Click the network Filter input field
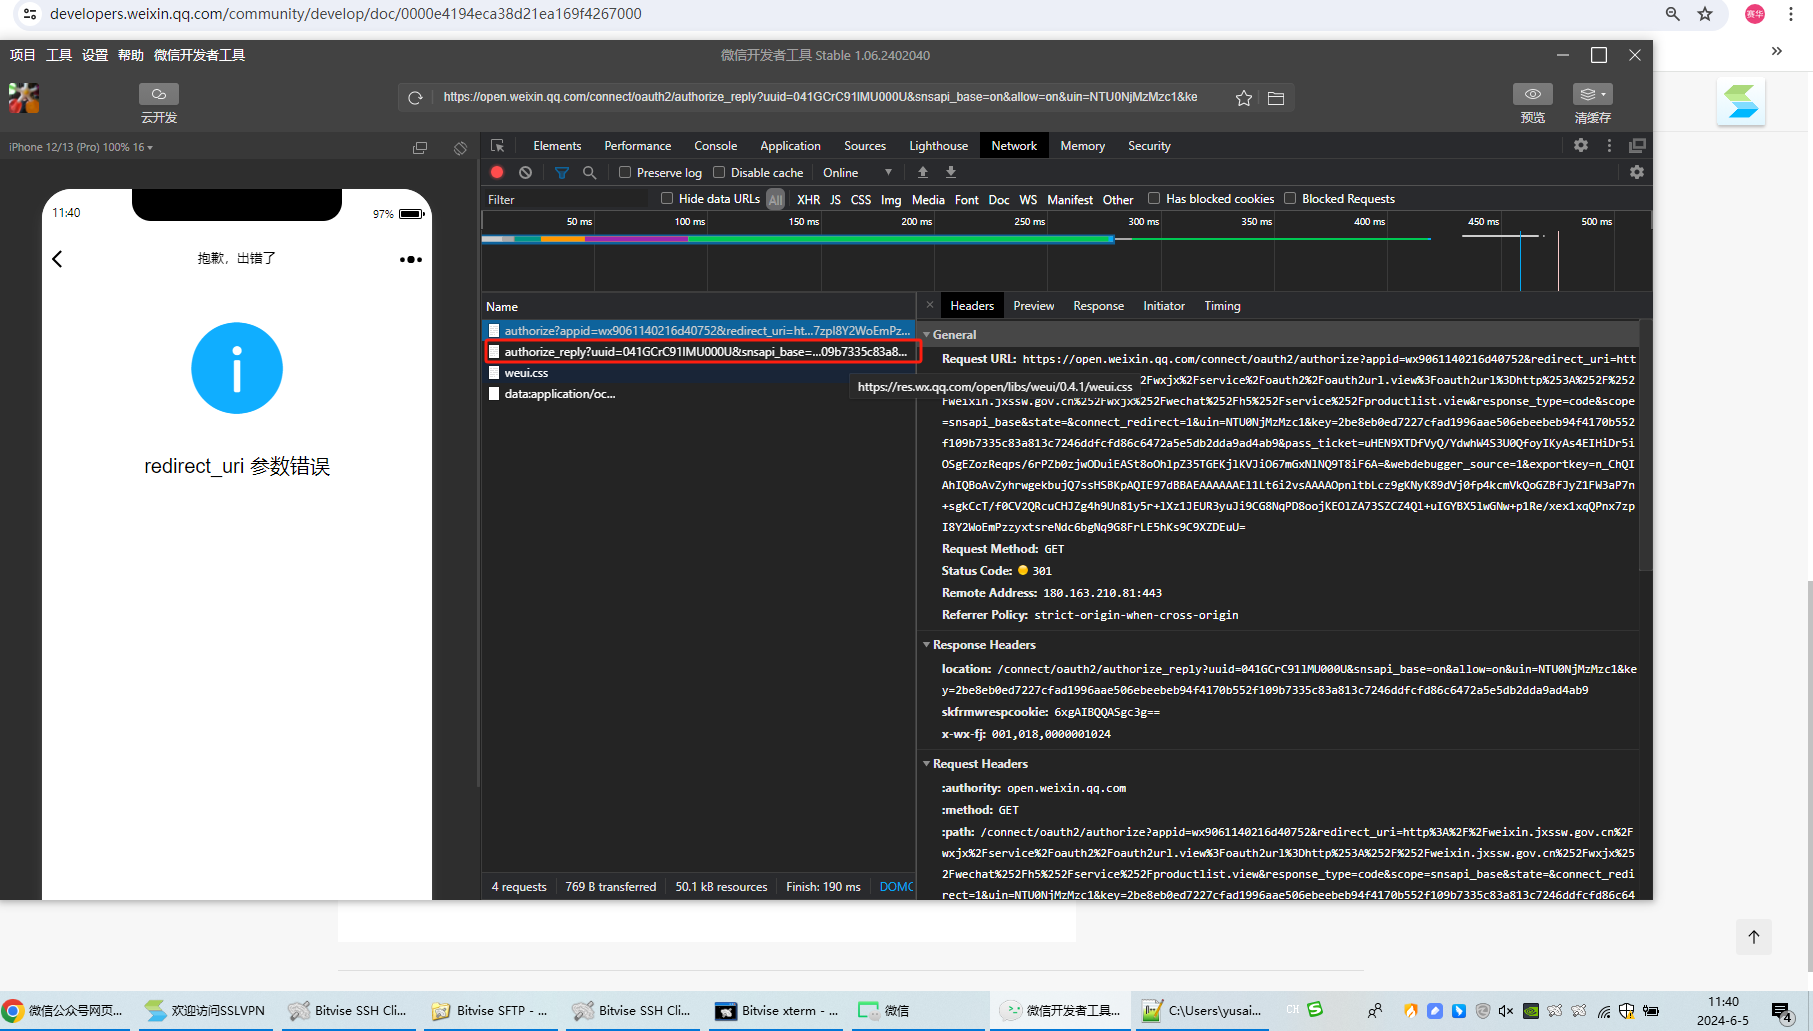This screenshot has height=1031, width=1813. [x=566, y=200]
